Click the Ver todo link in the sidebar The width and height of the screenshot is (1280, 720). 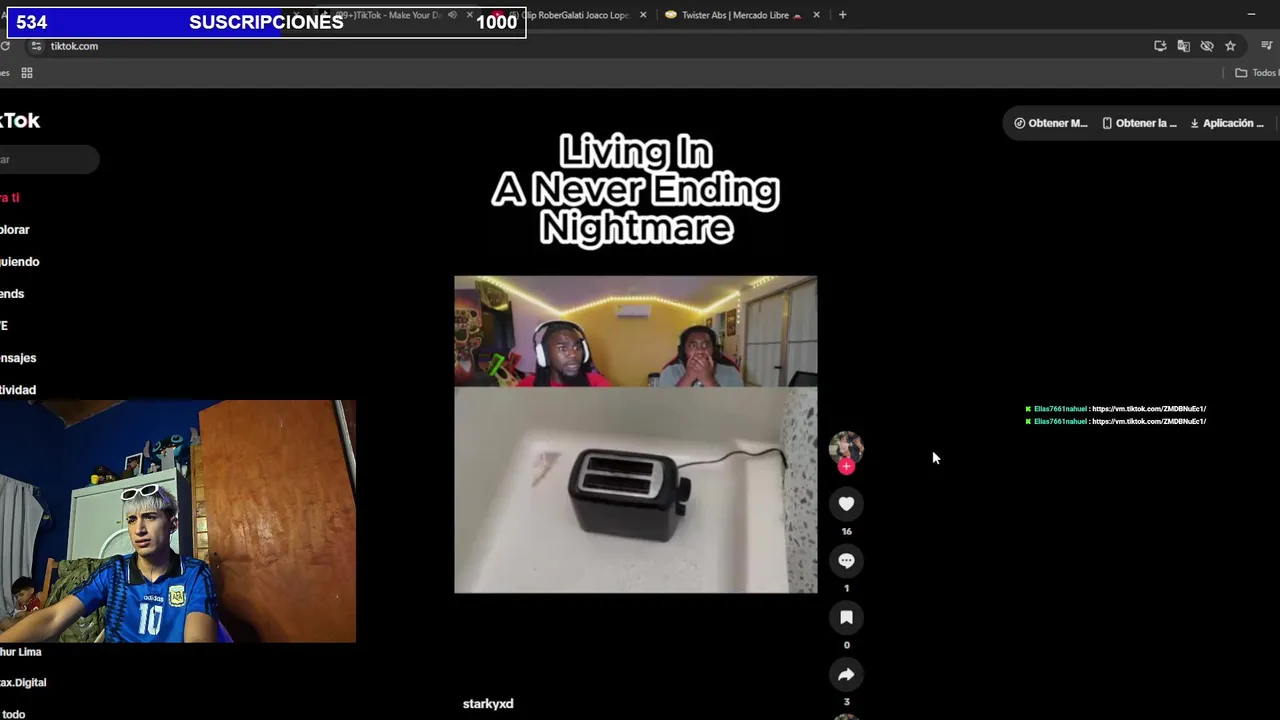pos(13,713)
